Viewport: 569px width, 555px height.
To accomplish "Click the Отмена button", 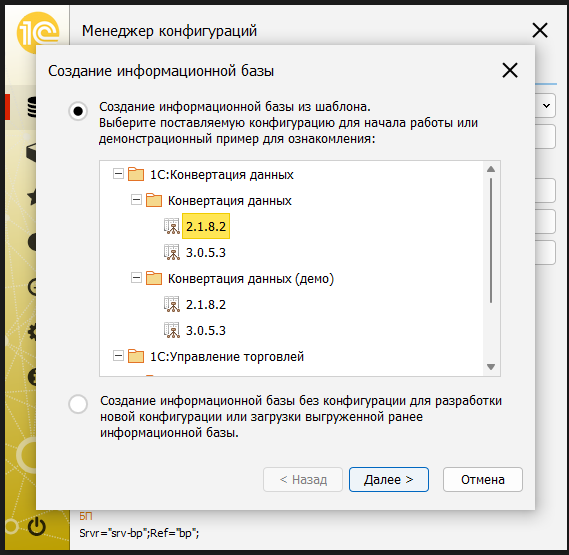I will tap(483, 479).
